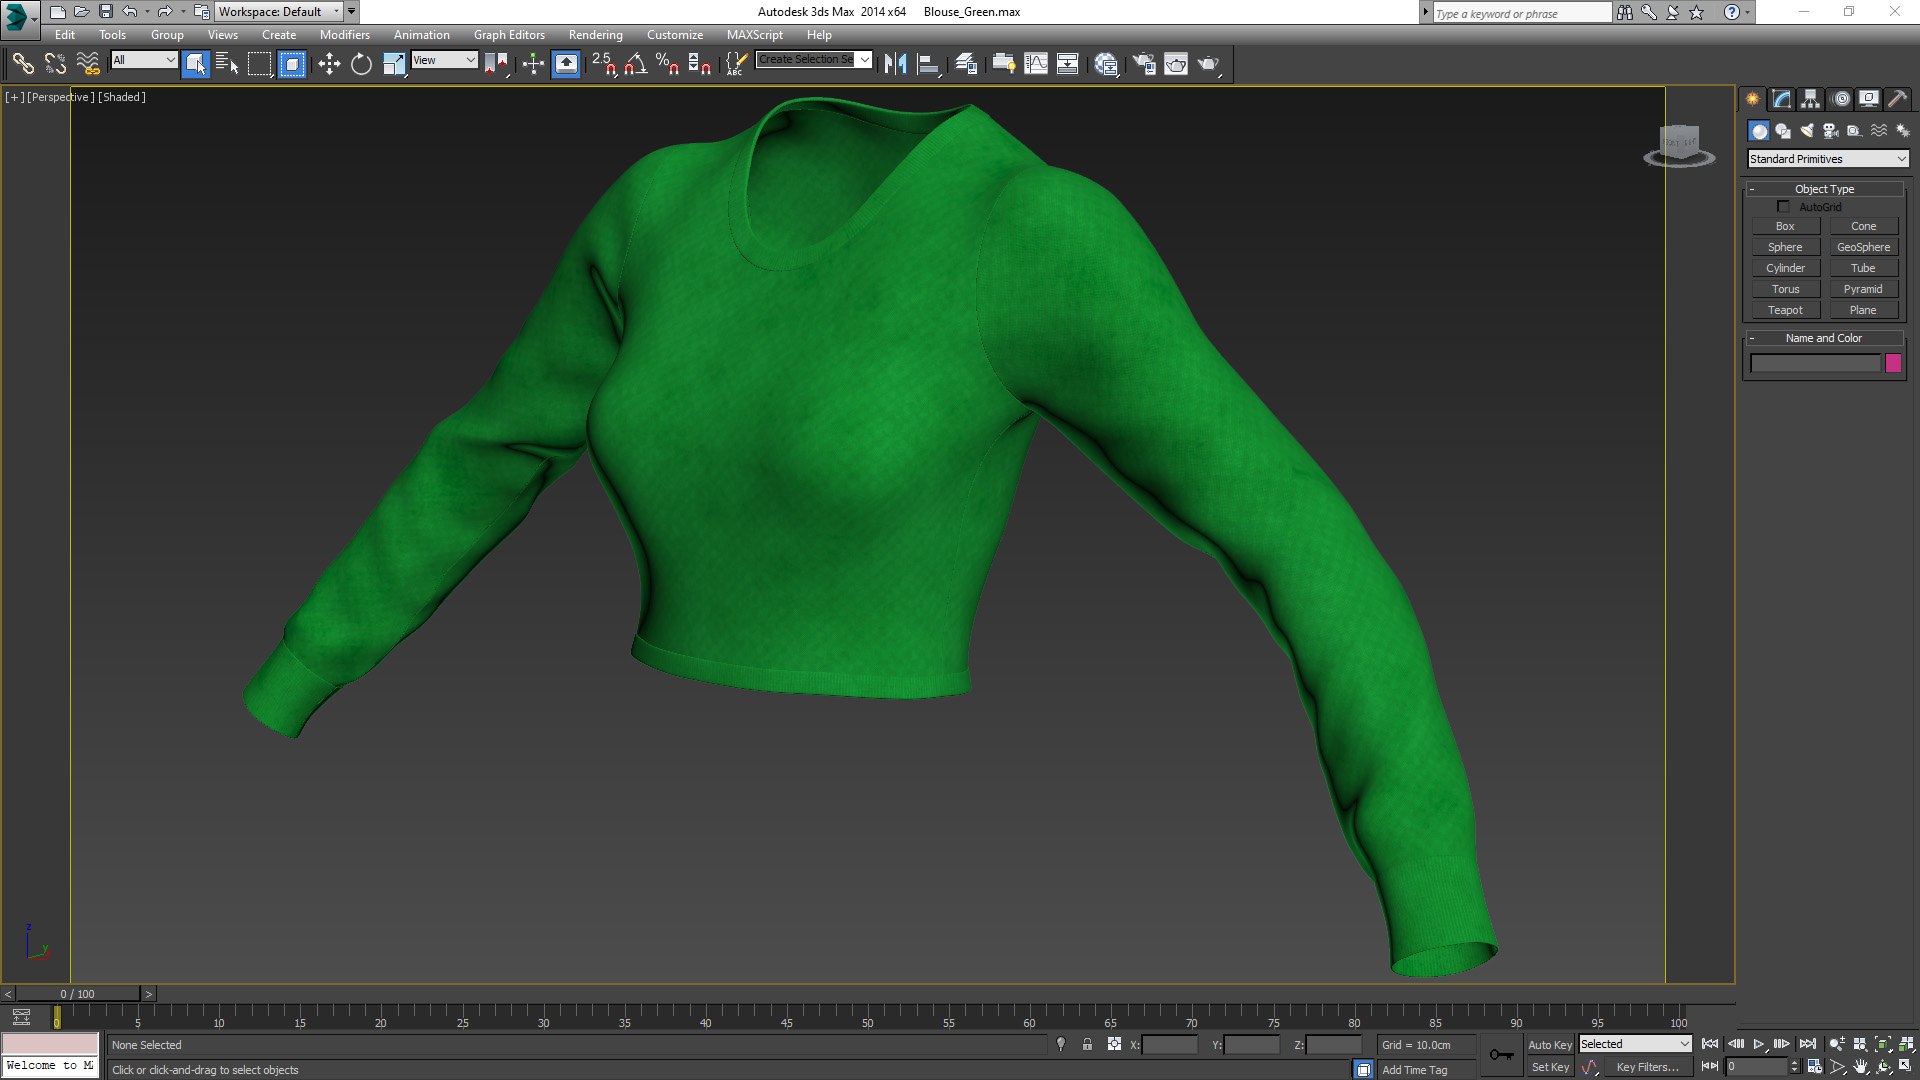Click the Key Filters button

(1647, 1067)
